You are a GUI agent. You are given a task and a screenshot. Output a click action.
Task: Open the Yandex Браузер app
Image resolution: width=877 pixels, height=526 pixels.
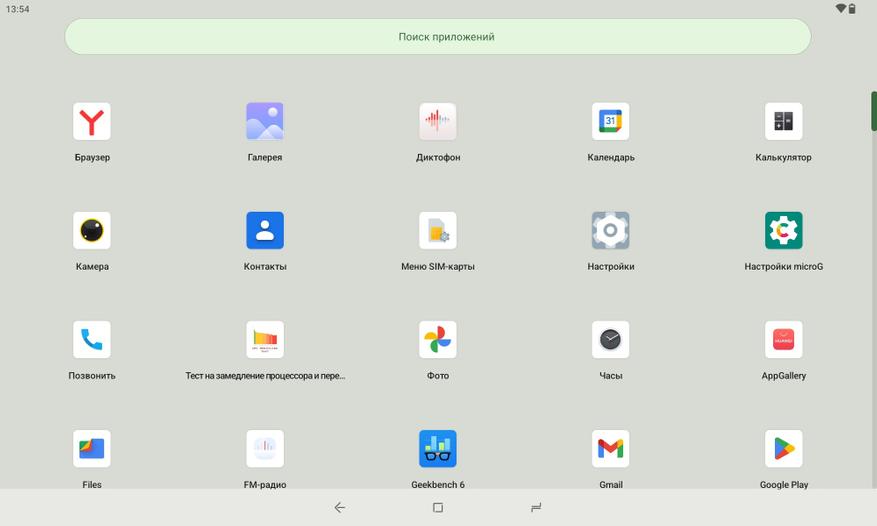[92, 121]
